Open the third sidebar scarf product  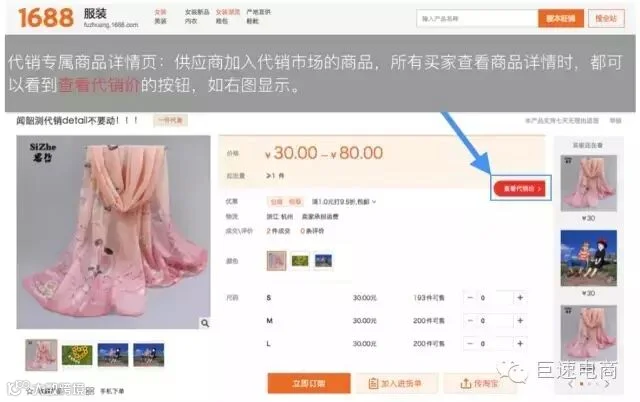click(589, 333)
